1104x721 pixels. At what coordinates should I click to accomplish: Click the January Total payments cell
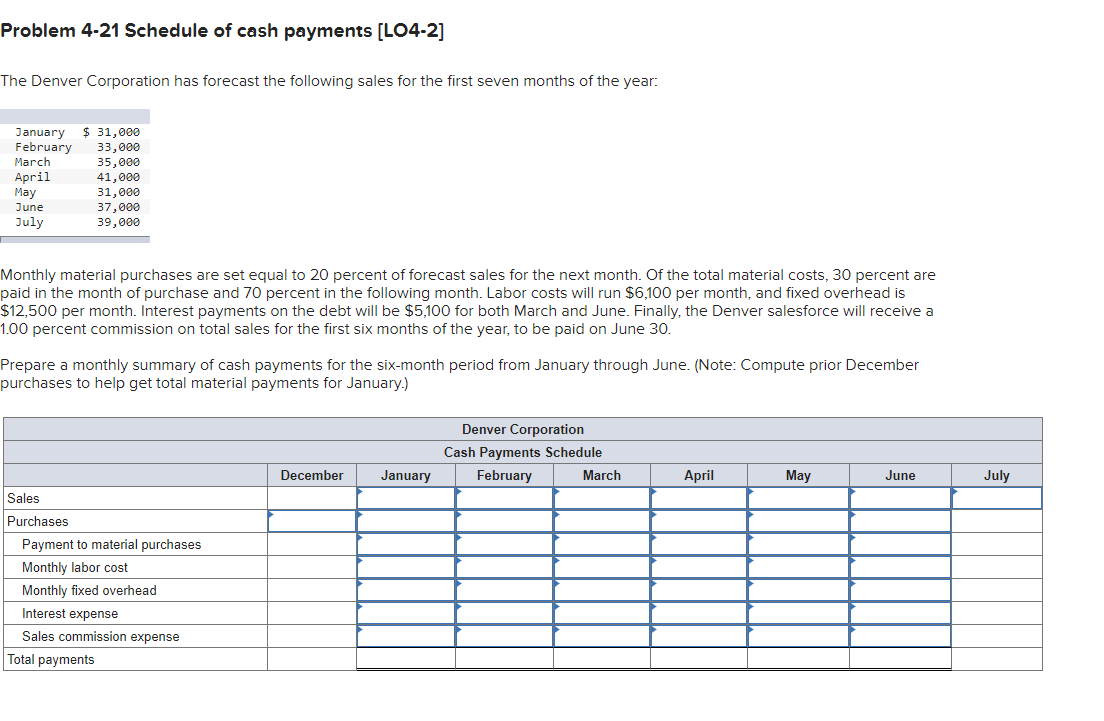tap(406, 659)
